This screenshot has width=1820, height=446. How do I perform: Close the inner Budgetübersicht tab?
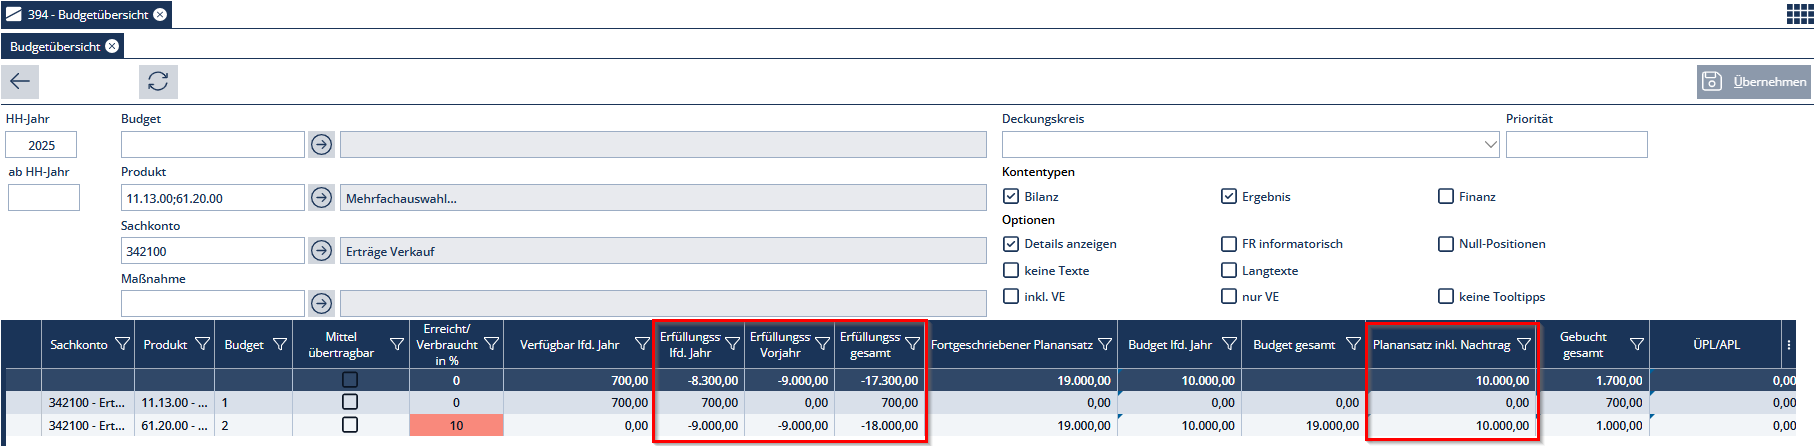click(112, 46)
